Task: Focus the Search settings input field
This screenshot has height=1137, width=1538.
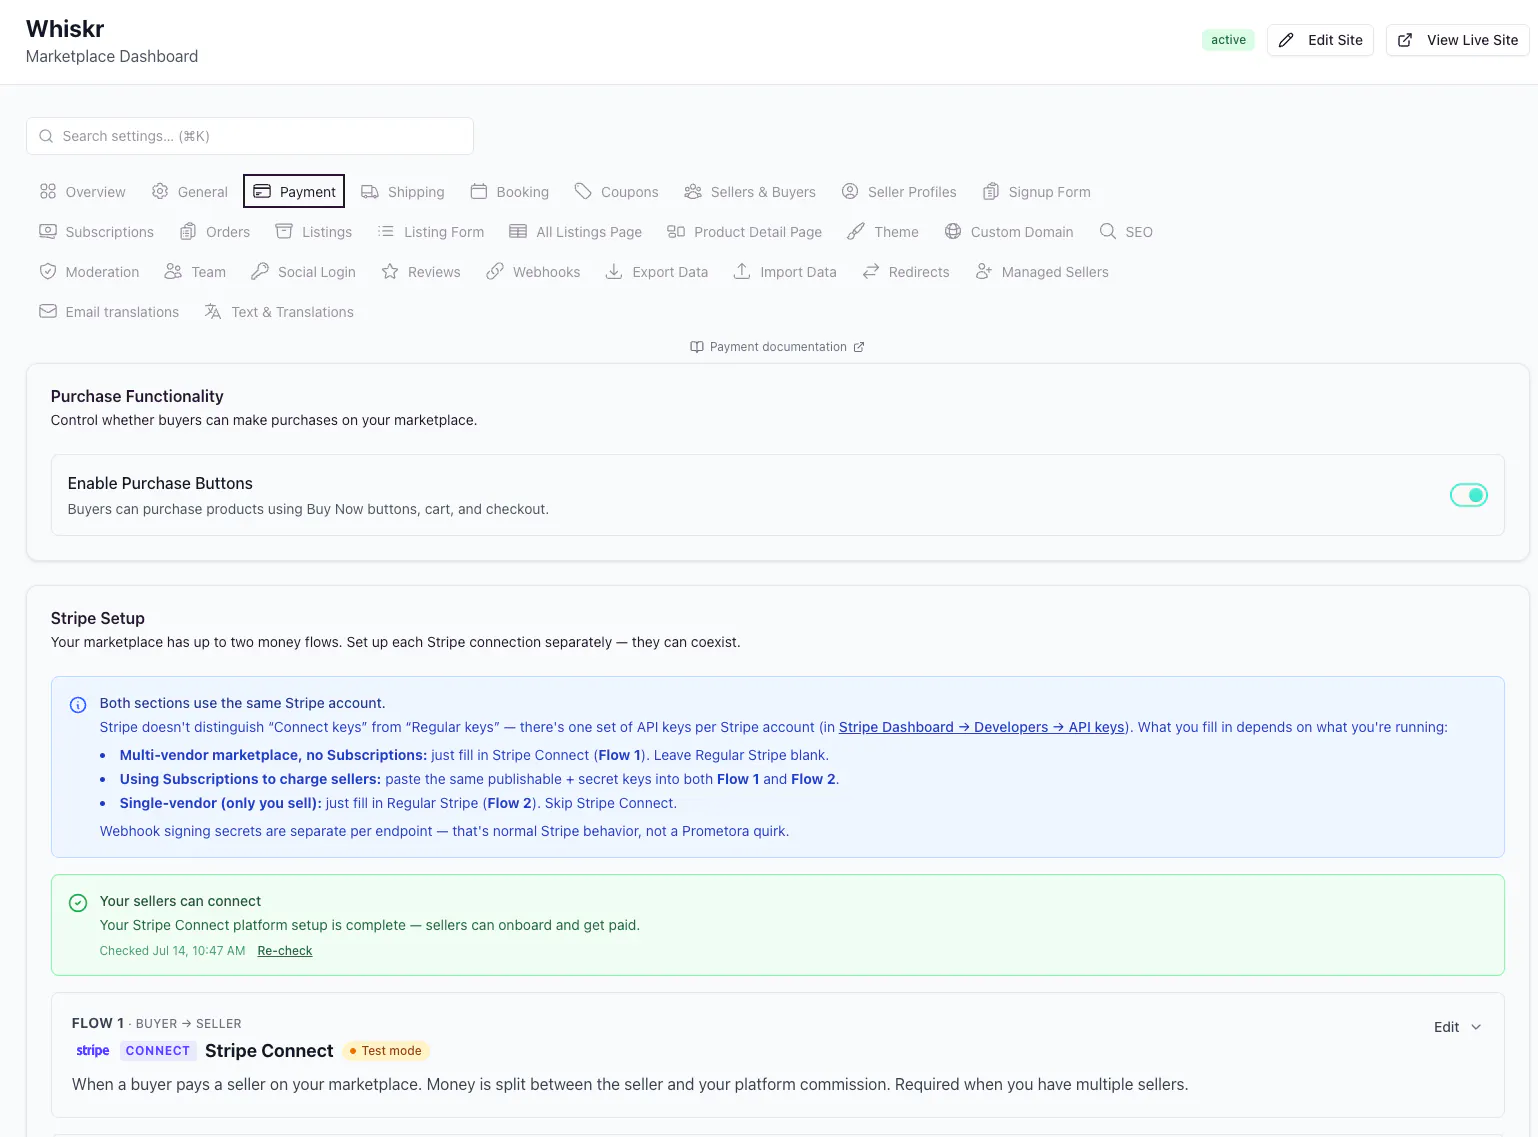Action: coord(250,136)
